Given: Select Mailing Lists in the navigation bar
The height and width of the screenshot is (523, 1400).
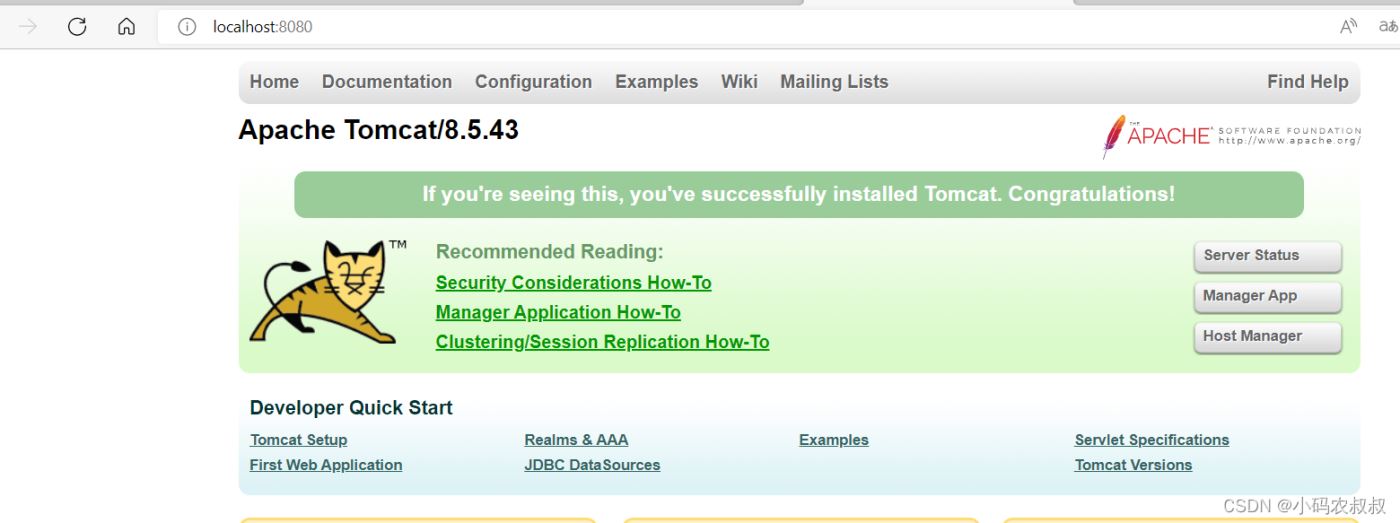Looking at the screenshot, I should point(834,82).
